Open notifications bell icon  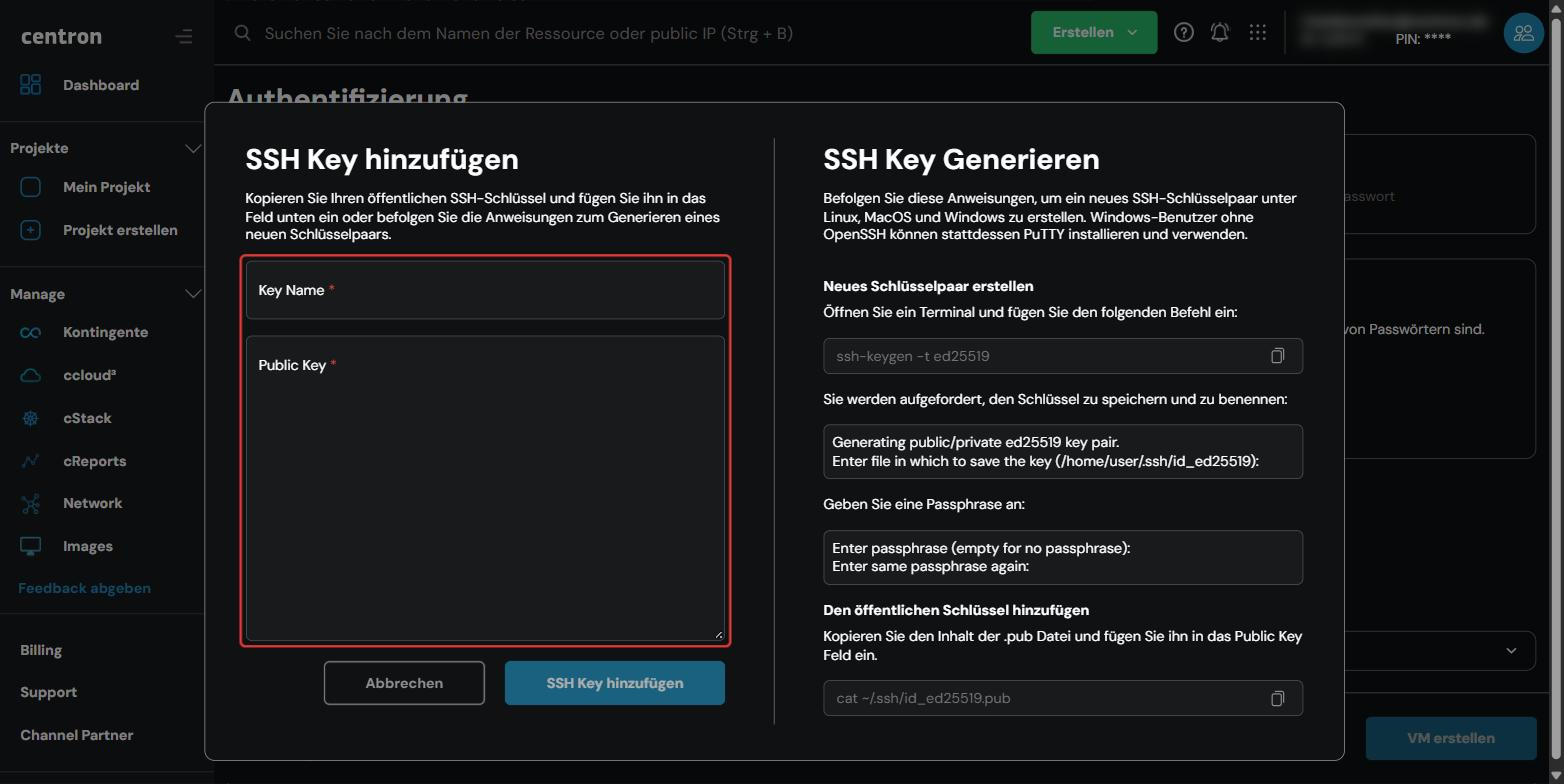(x=1220, y=32)
